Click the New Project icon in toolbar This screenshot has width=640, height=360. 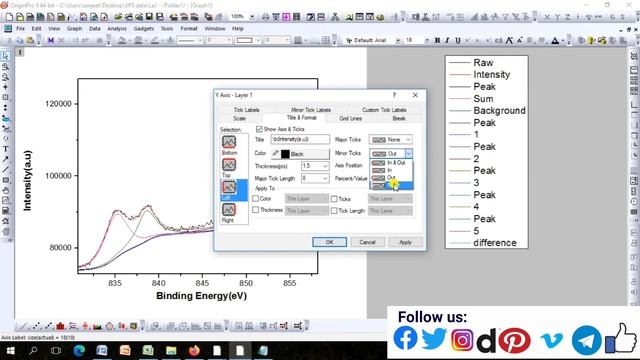[9, 17]
